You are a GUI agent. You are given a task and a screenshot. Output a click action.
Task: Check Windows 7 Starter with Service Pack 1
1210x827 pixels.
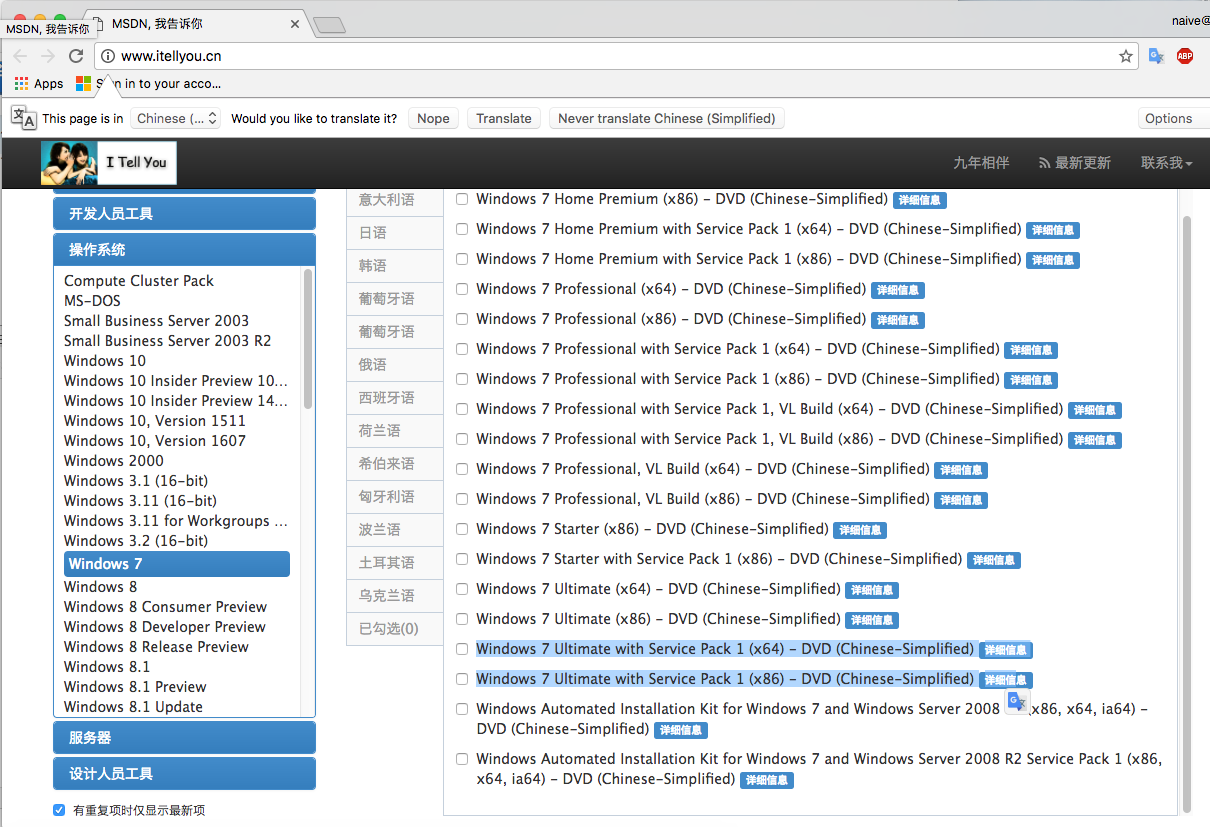(462, 559)
